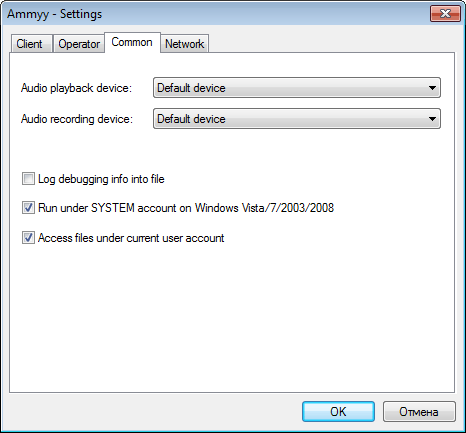Close the Ammyy Settings window

[445, 14]
